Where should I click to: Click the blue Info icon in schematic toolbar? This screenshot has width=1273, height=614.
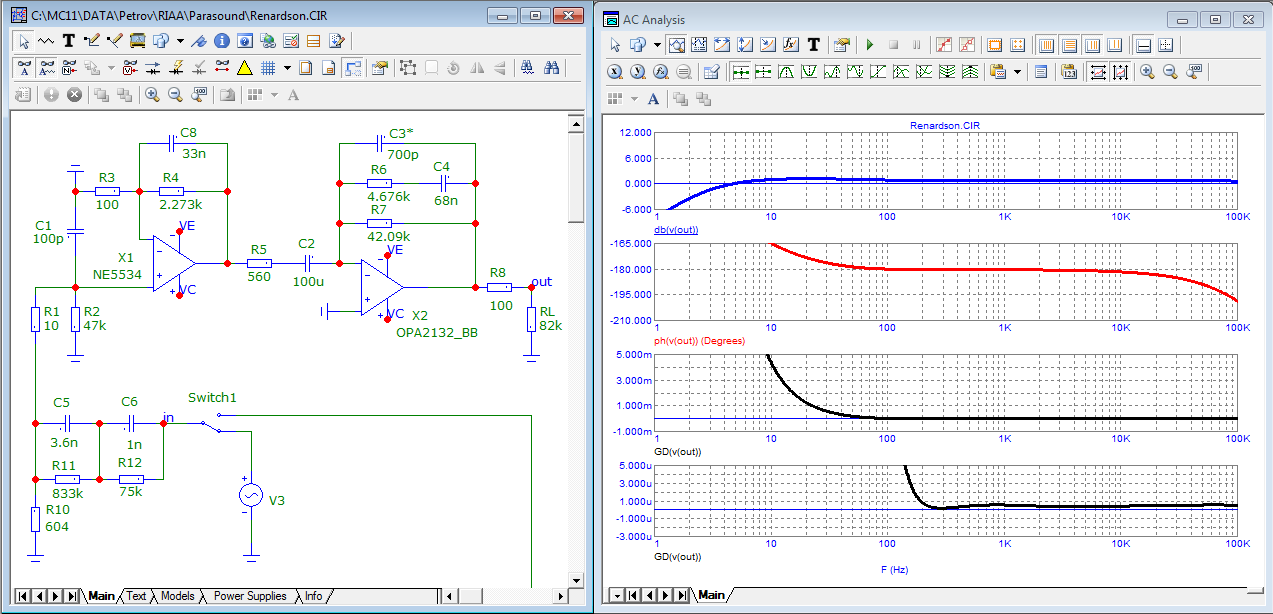221,41
